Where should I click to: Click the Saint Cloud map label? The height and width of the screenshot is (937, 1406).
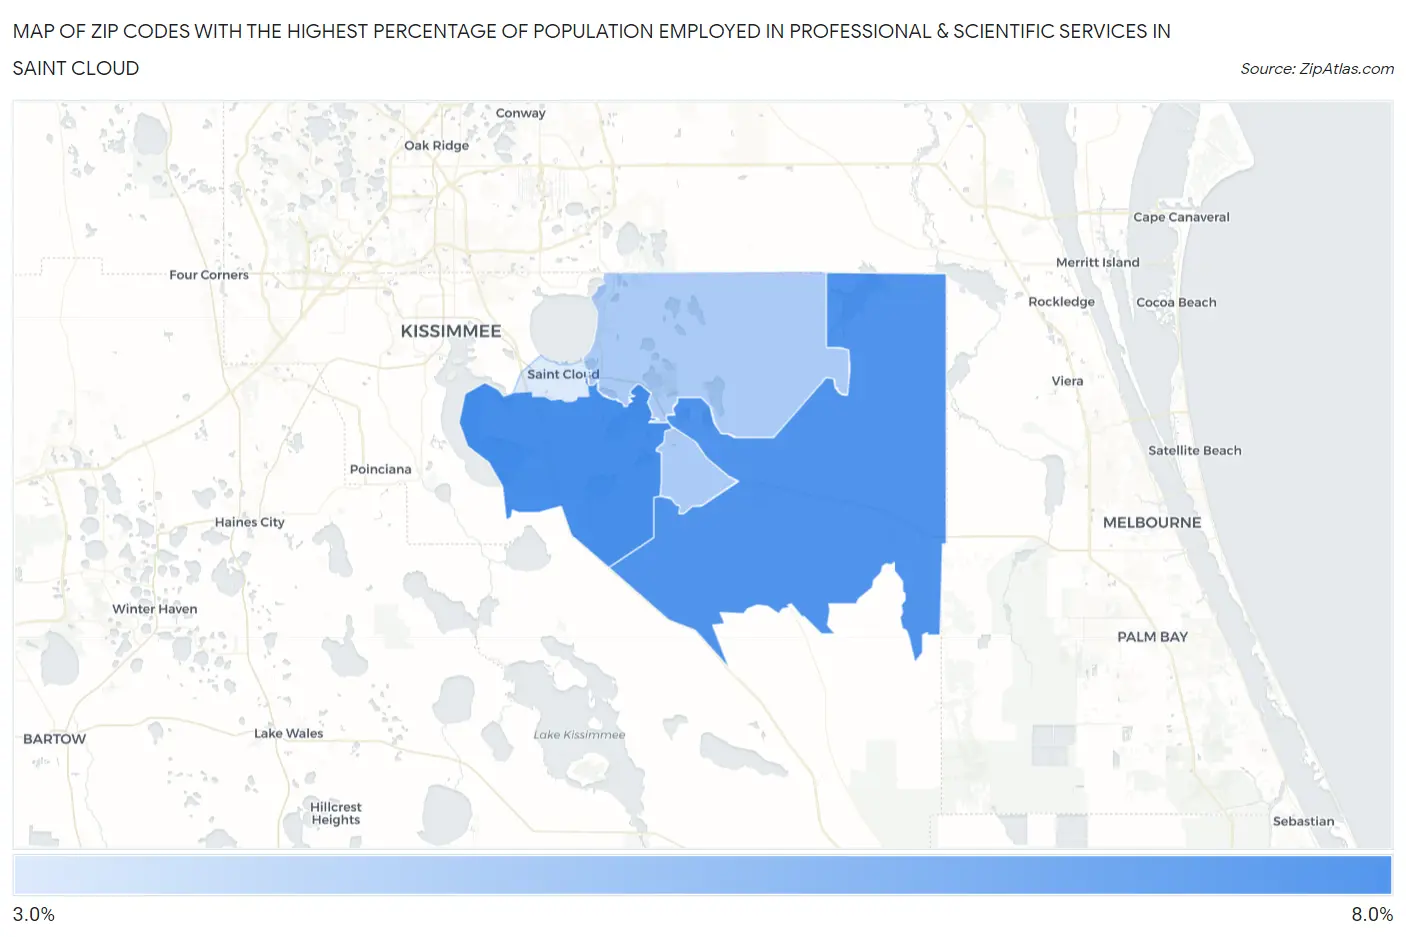563,374
